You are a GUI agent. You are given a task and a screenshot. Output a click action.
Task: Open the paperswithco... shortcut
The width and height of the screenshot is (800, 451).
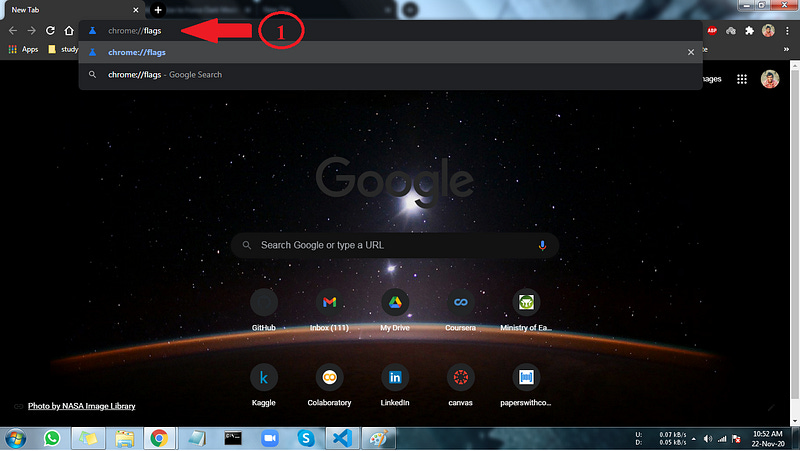tap(526, 385)
